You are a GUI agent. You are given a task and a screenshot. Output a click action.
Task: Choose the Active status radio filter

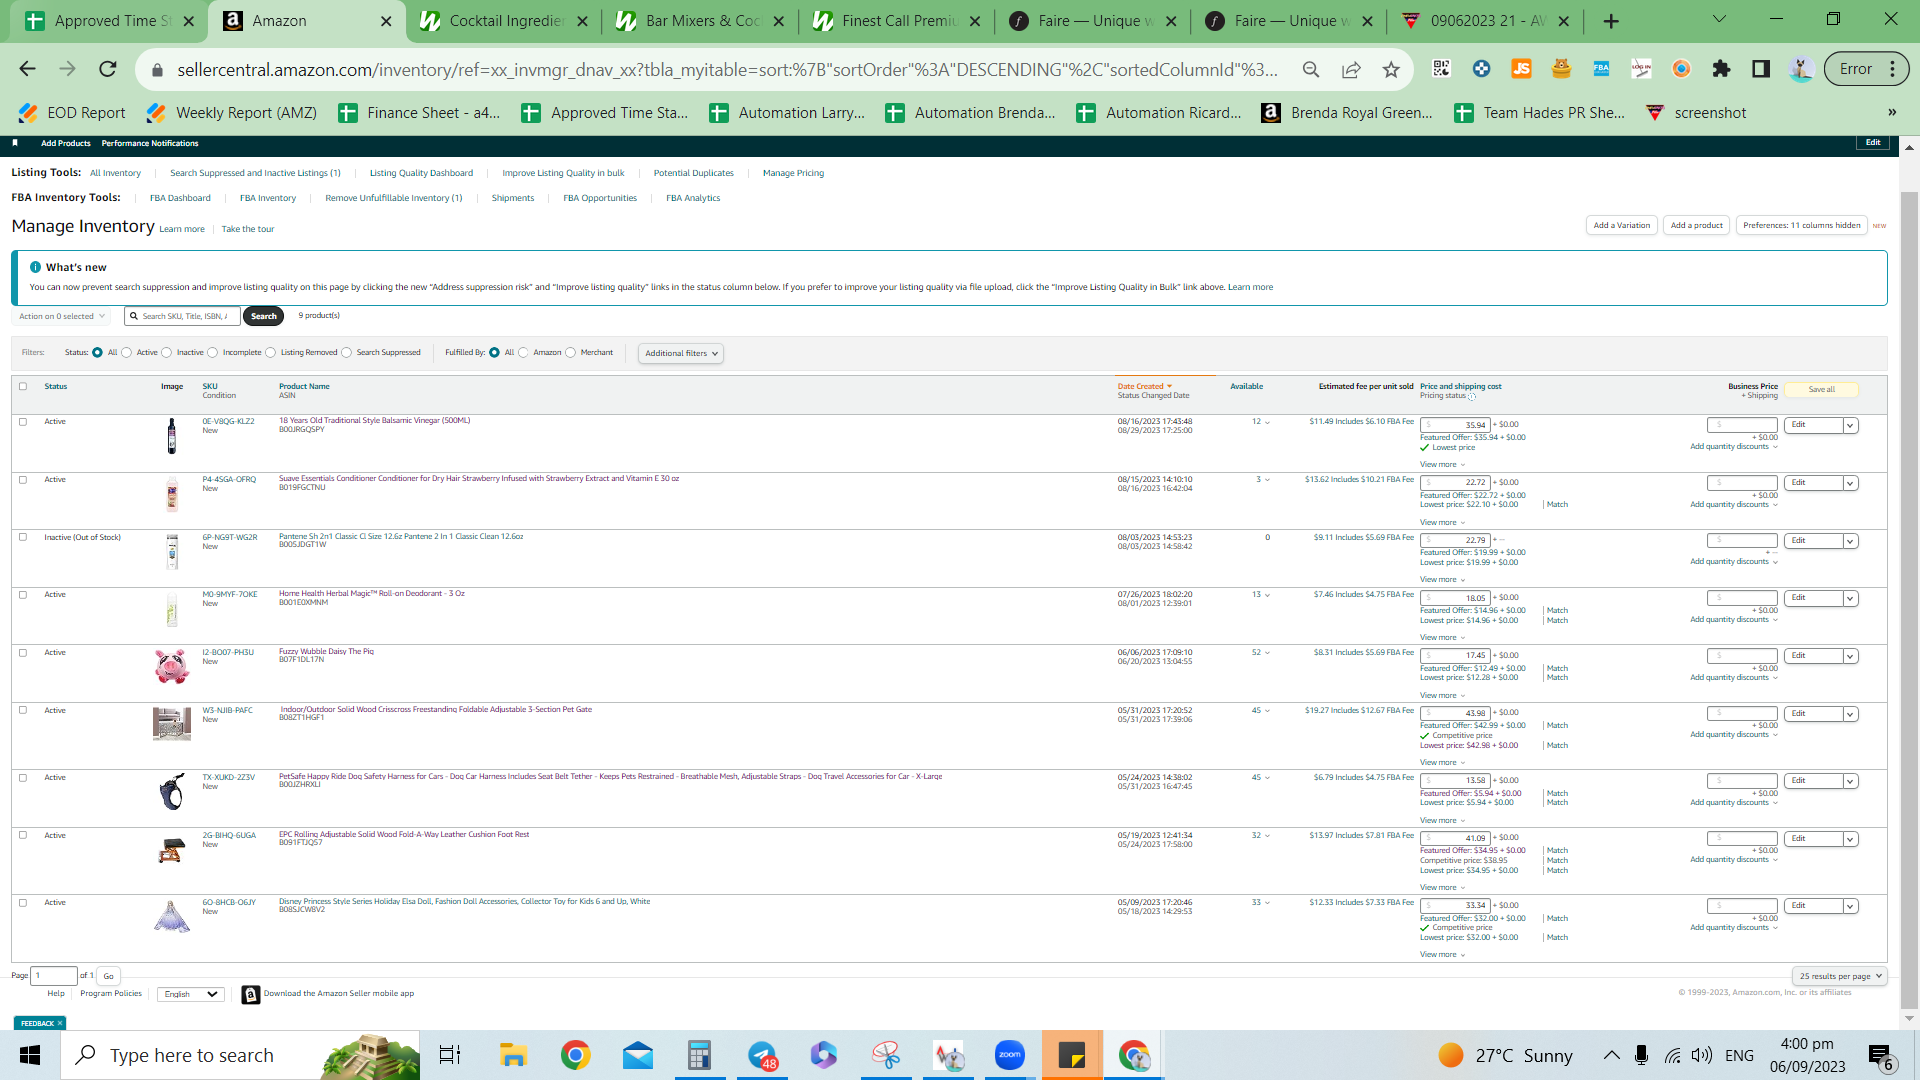(x=127, y=353)
